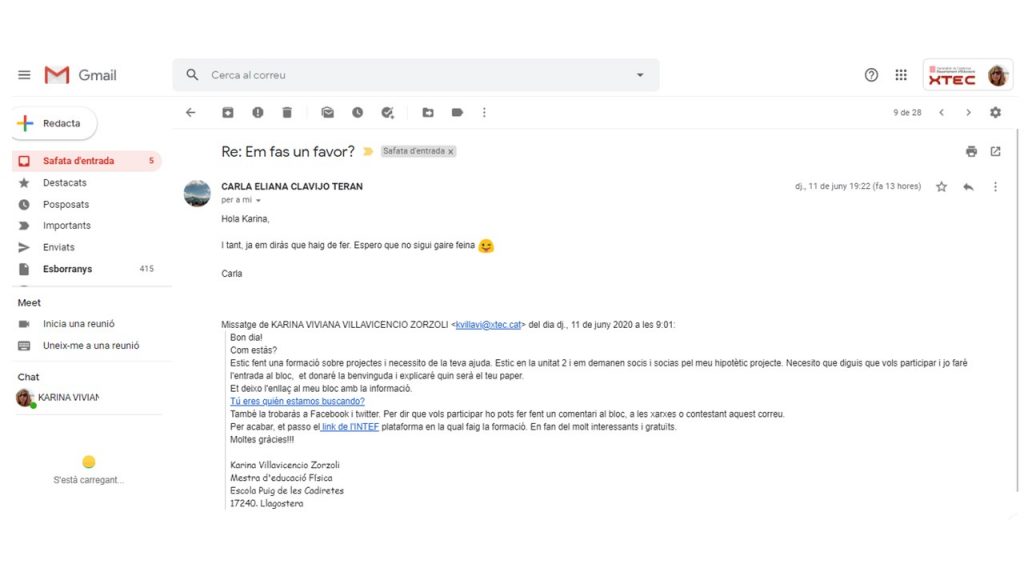Image resolution: width=1024 pixels, height=576 pixels.
Task: Star the message from Carla
Action: 941,187
